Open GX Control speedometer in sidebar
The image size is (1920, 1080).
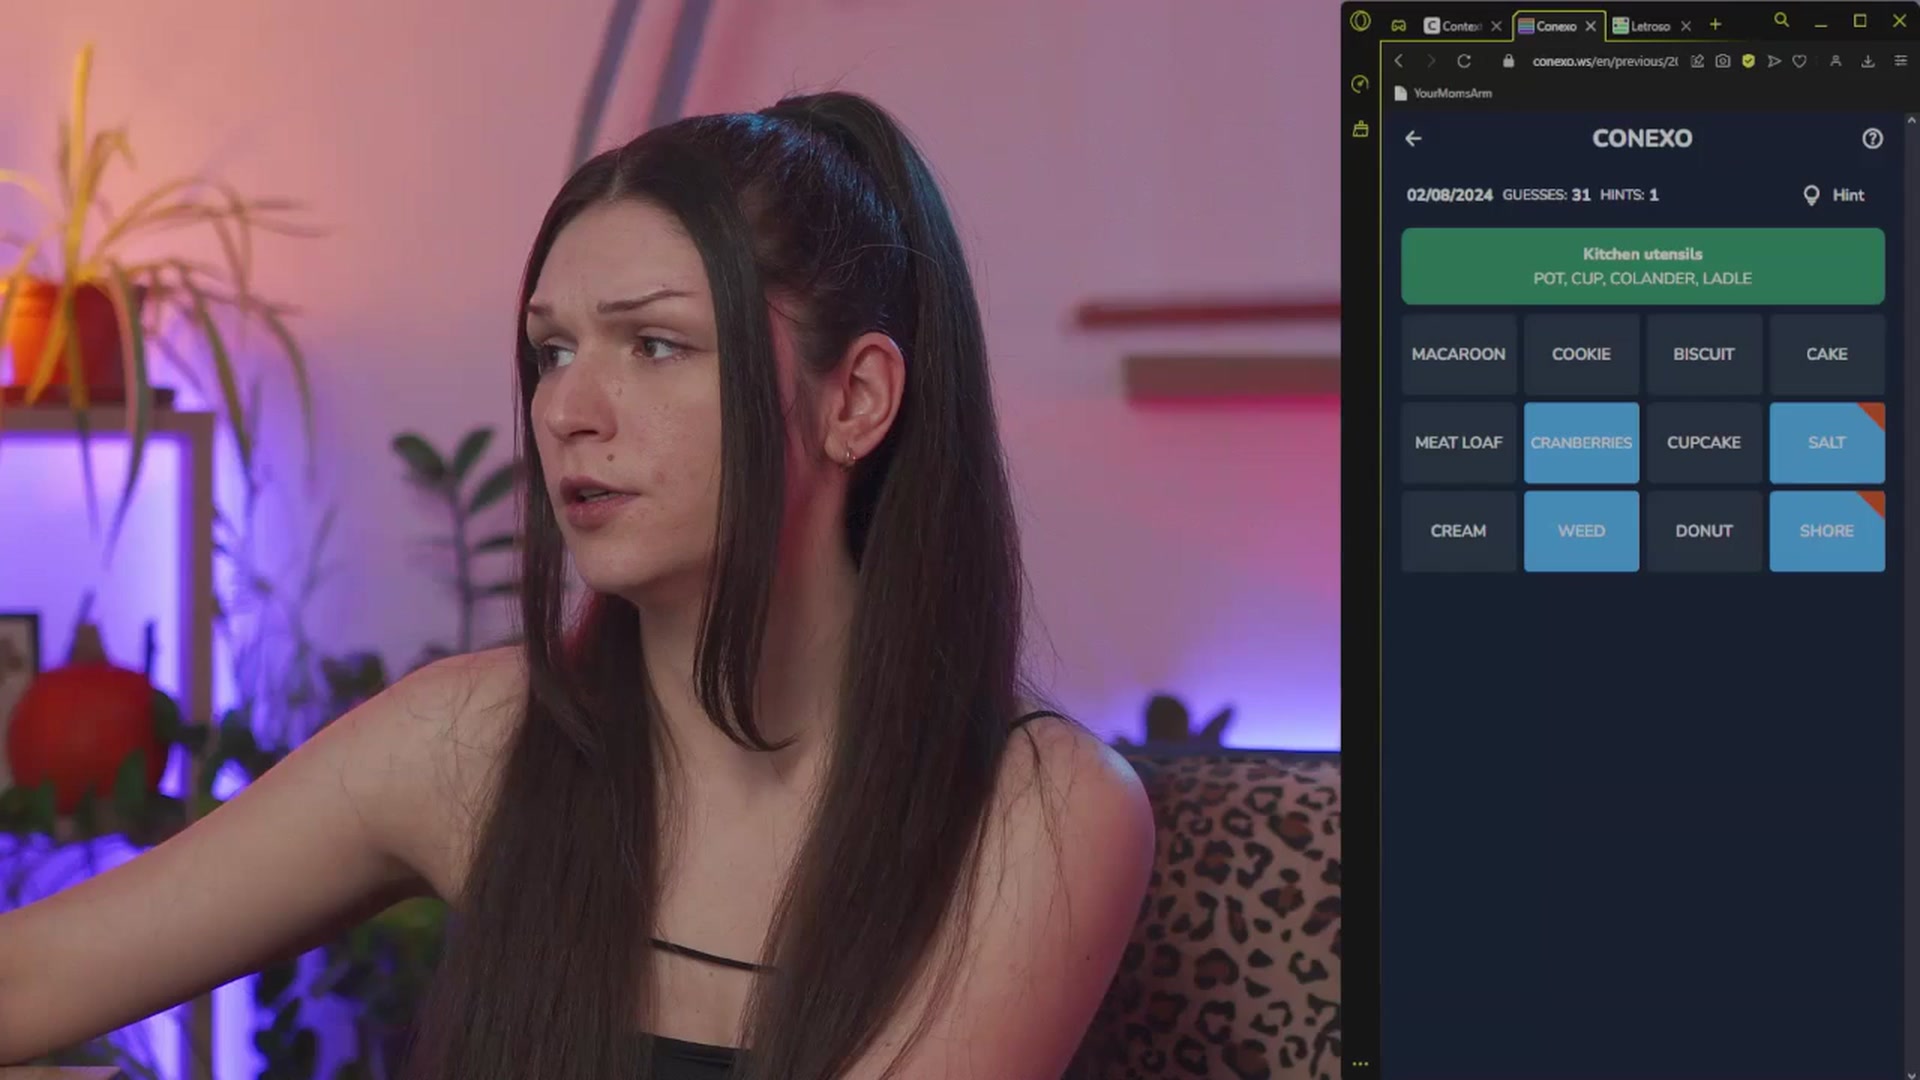tap(1360, 84)
